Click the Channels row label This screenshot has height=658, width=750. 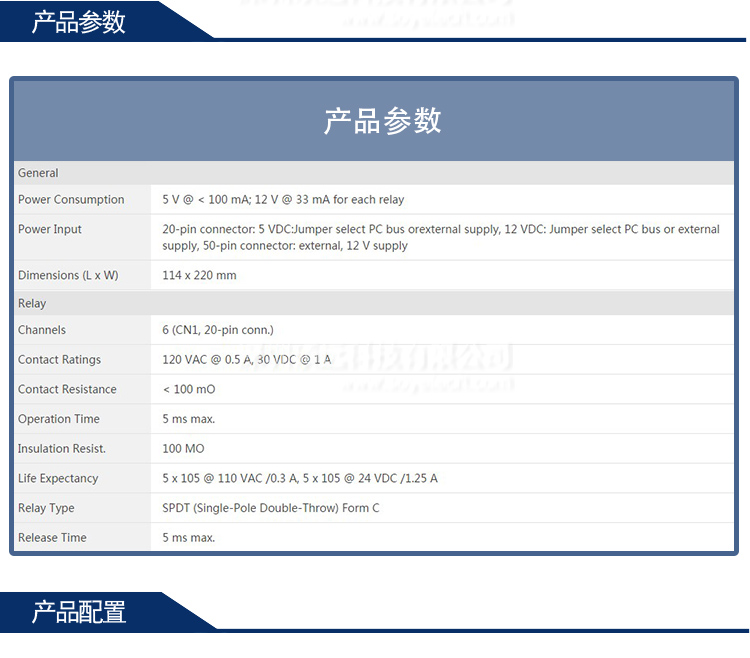point(42,330)
